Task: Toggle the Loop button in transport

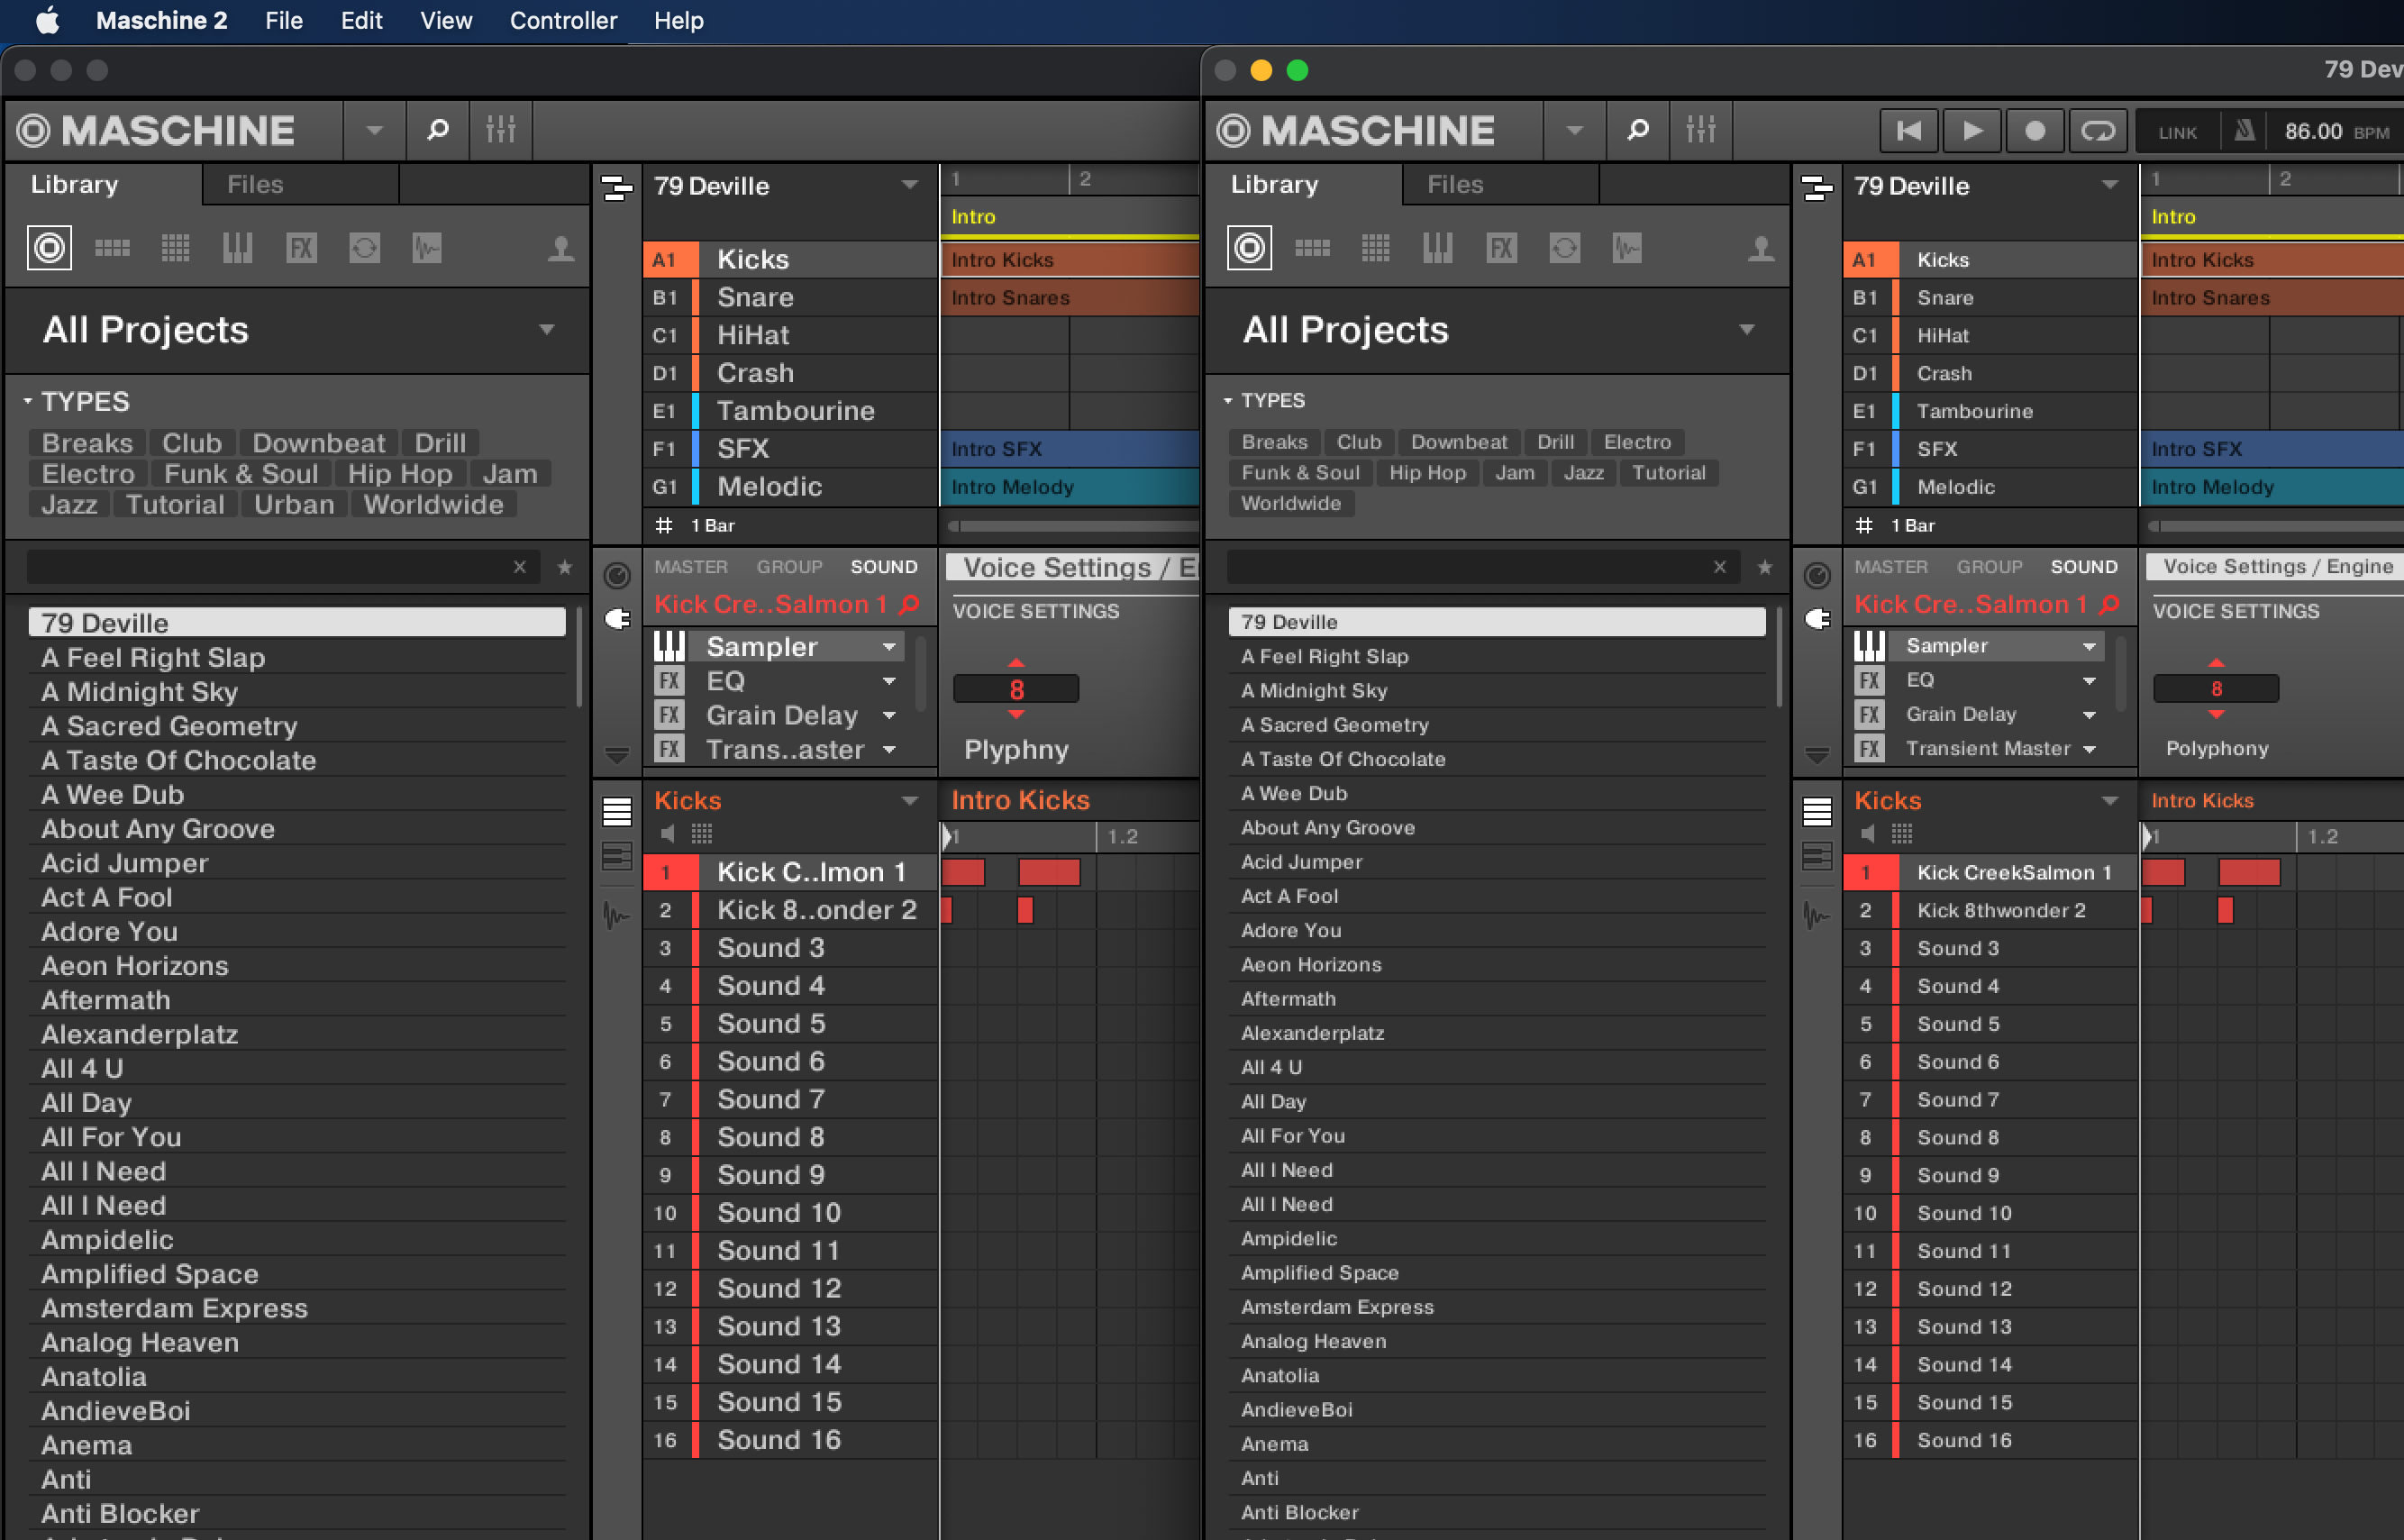Action: pyautogui.click(x=2097, y=131)
